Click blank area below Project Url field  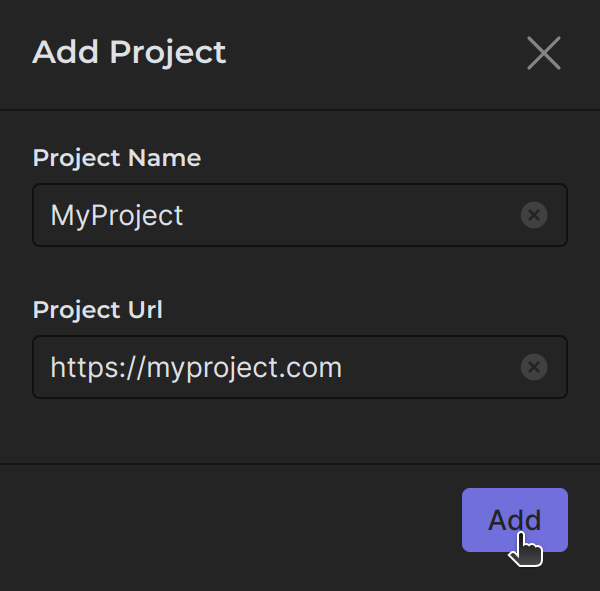(x=300, y=430)
